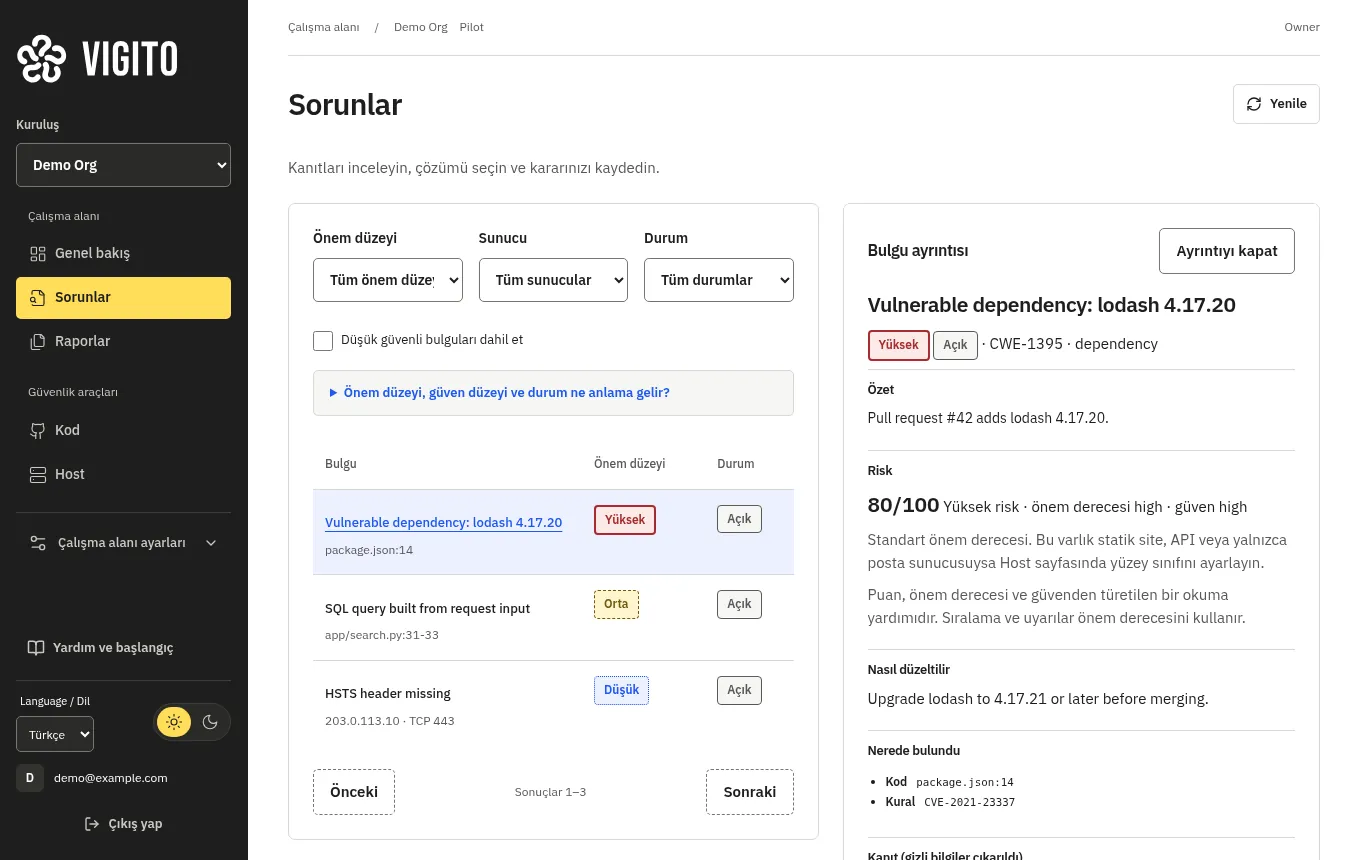Select the SQL query built from request input row
Image resolution: width=1360 pixels, height=860 pixels.
(553, 618)
